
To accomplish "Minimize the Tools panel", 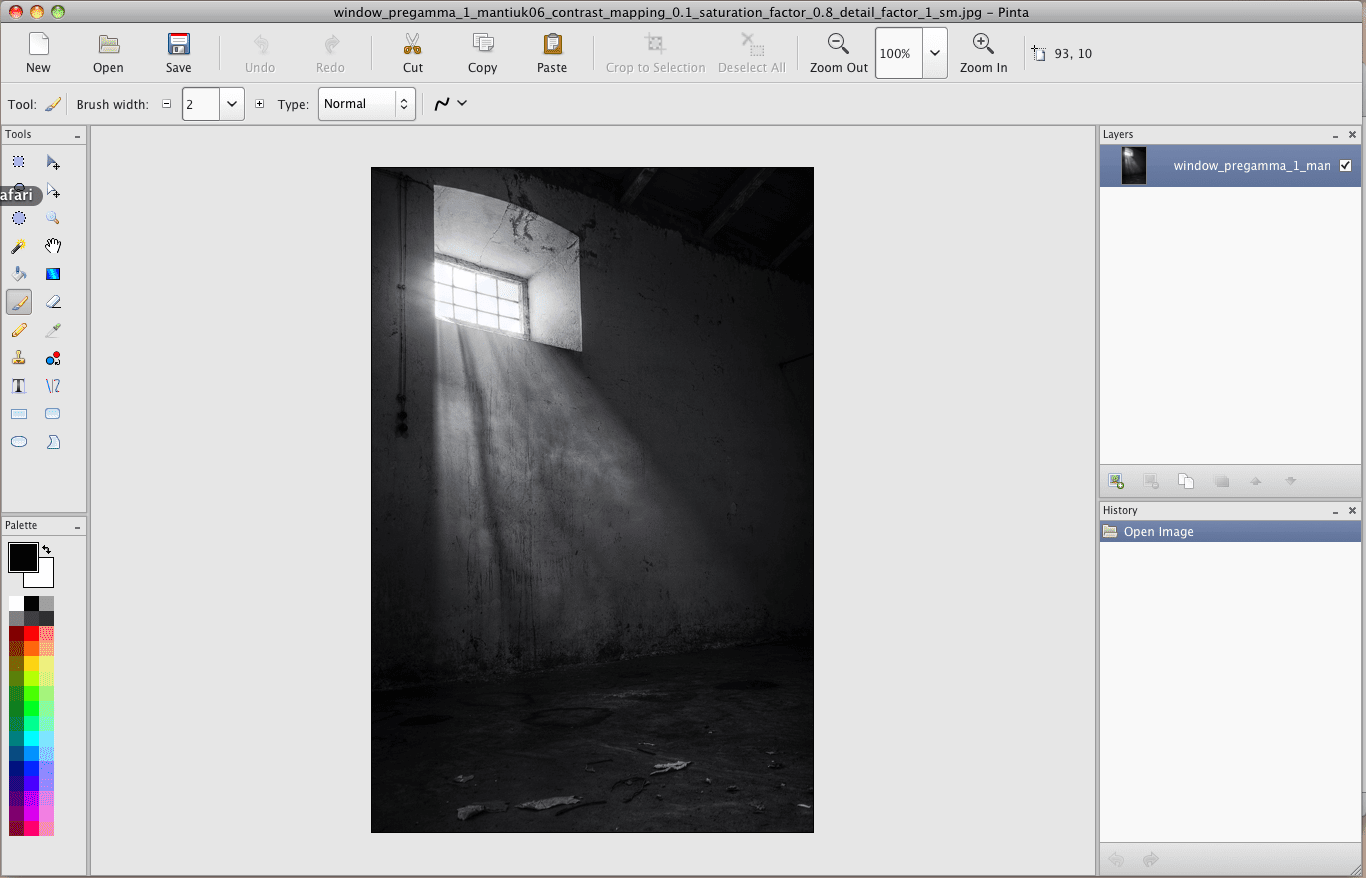I will point(77,135).
